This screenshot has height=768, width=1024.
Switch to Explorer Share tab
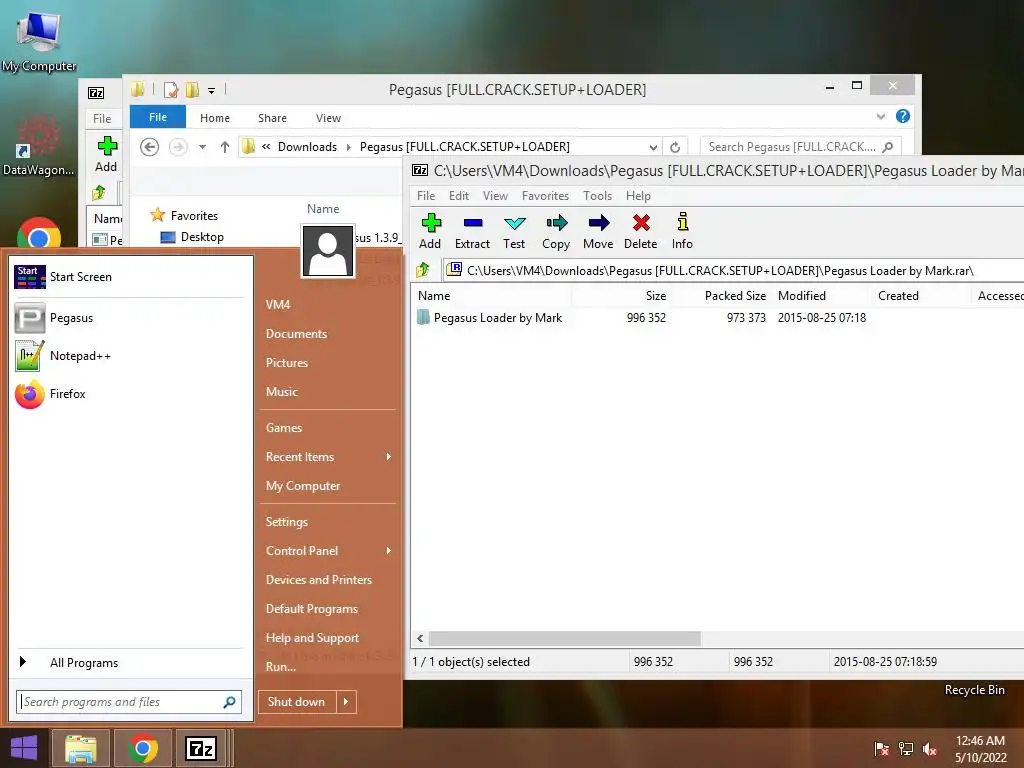(x=272, y=118)
